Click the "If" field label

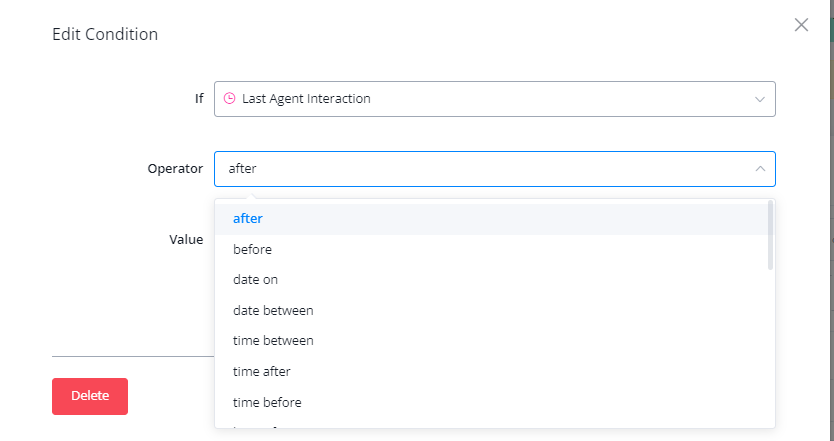pos(199,99)
